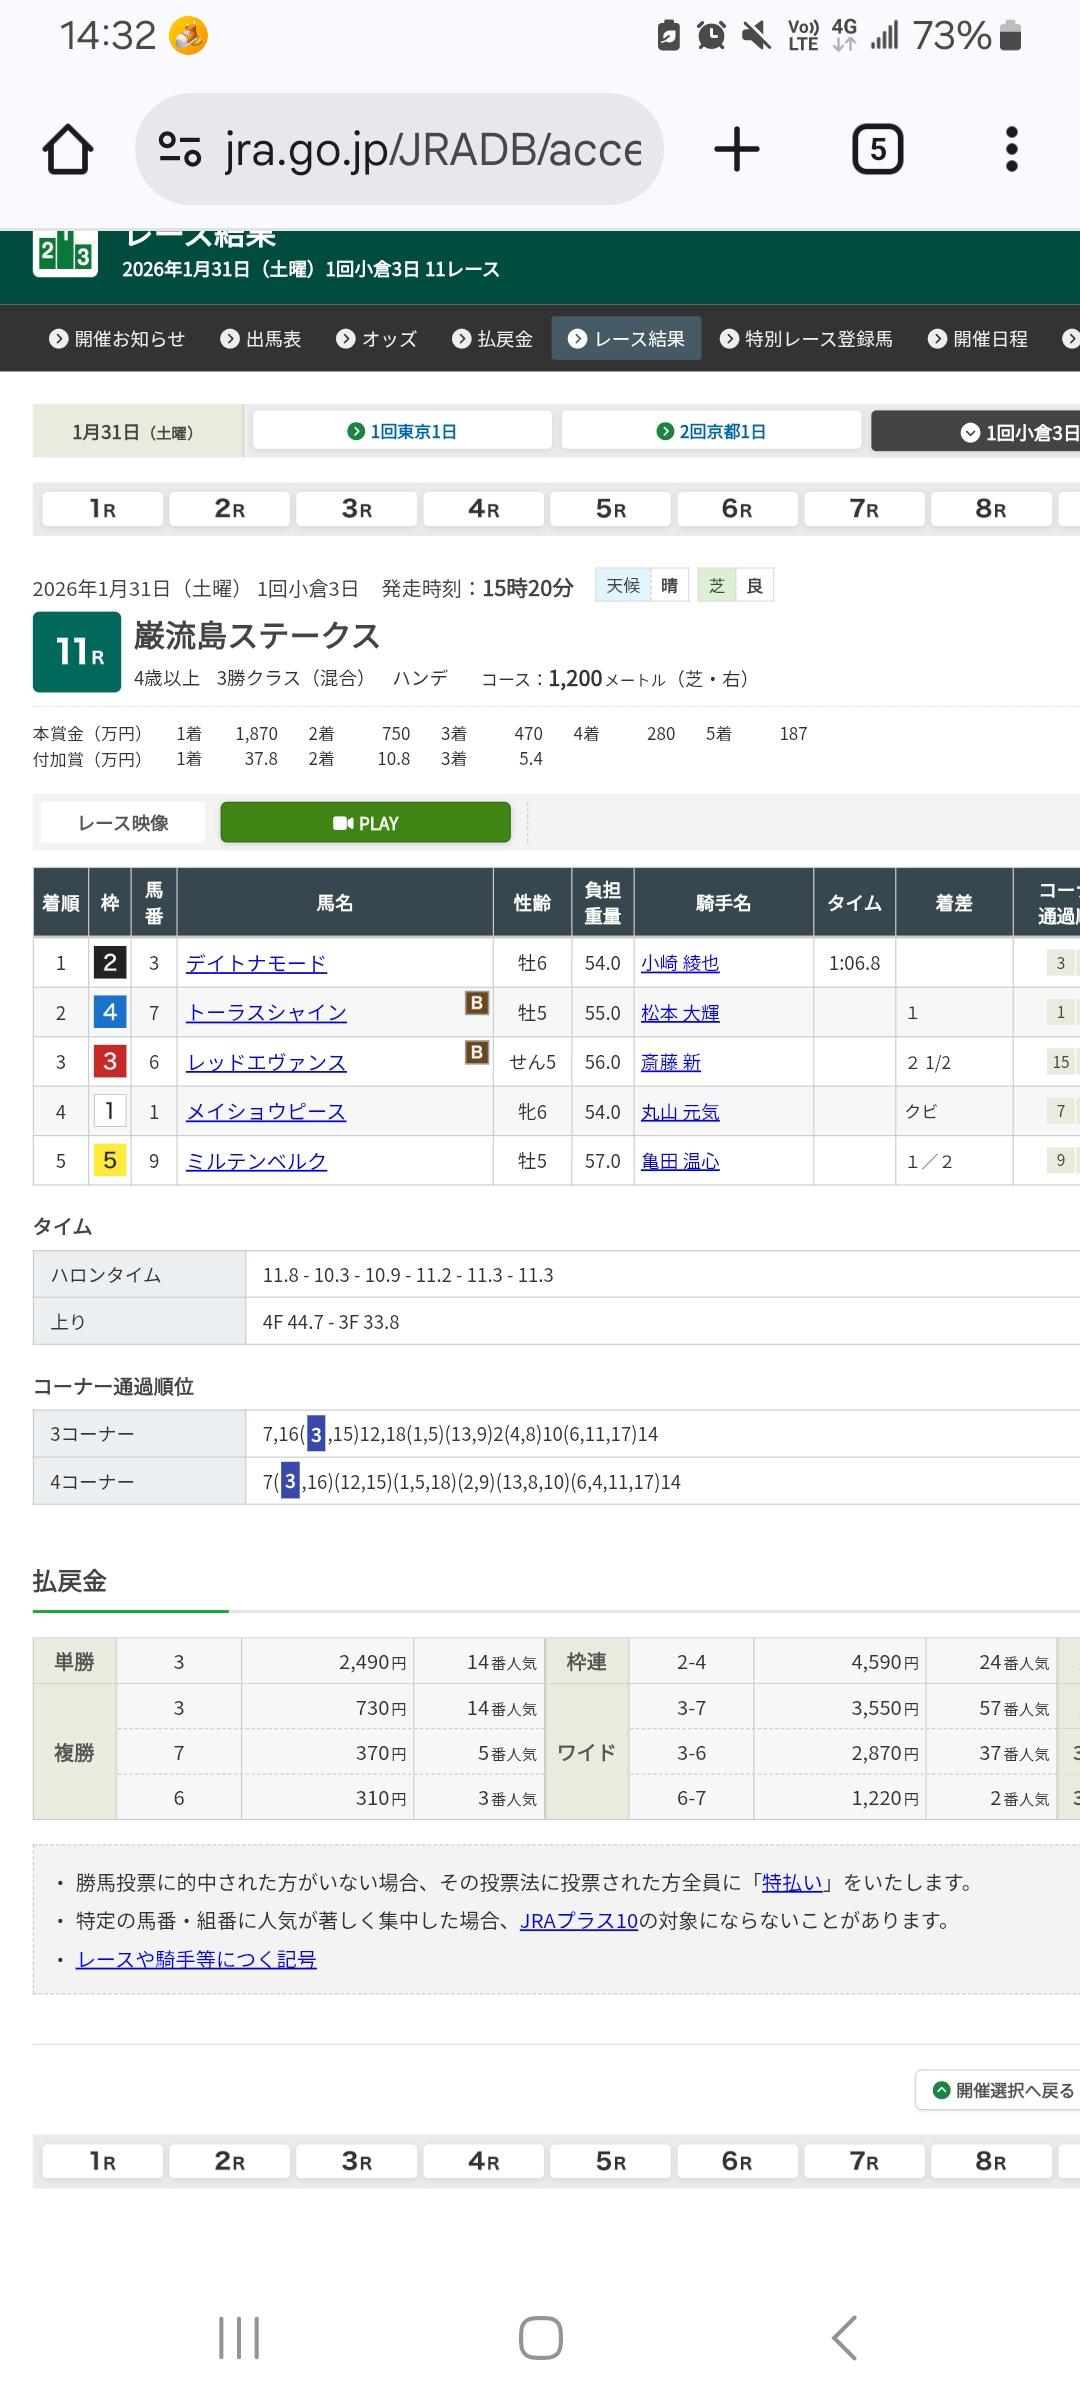The height and width of the screenshot is (2408, 1080).
Task: Open a new browser tab with plus icon
Action: click(x=737, y=150)
